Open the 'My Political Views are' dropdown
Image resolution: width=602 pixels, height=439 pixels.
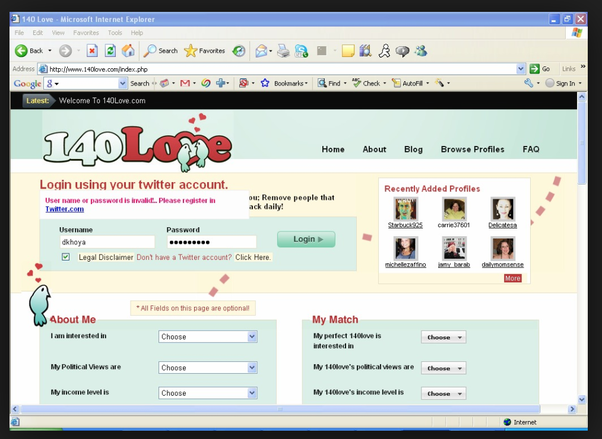[209, 367]
